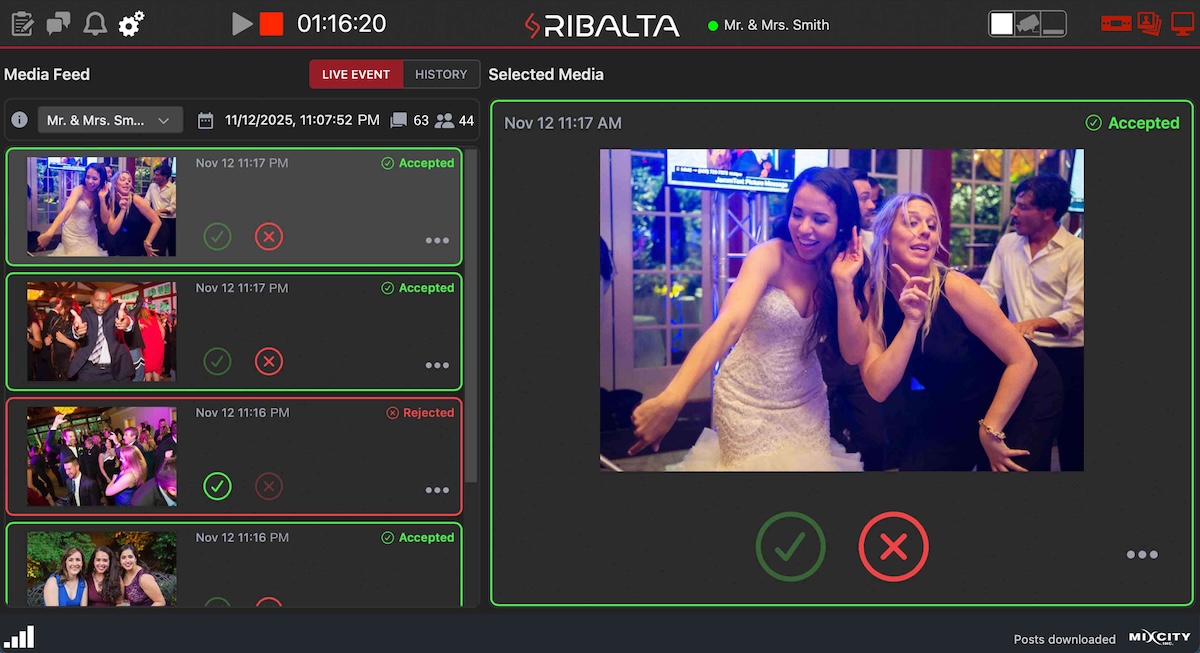The image size is (1200, 653).
Task: Open the Mr. & Mrs. Smith event dropdown
Action: (110, 120)
